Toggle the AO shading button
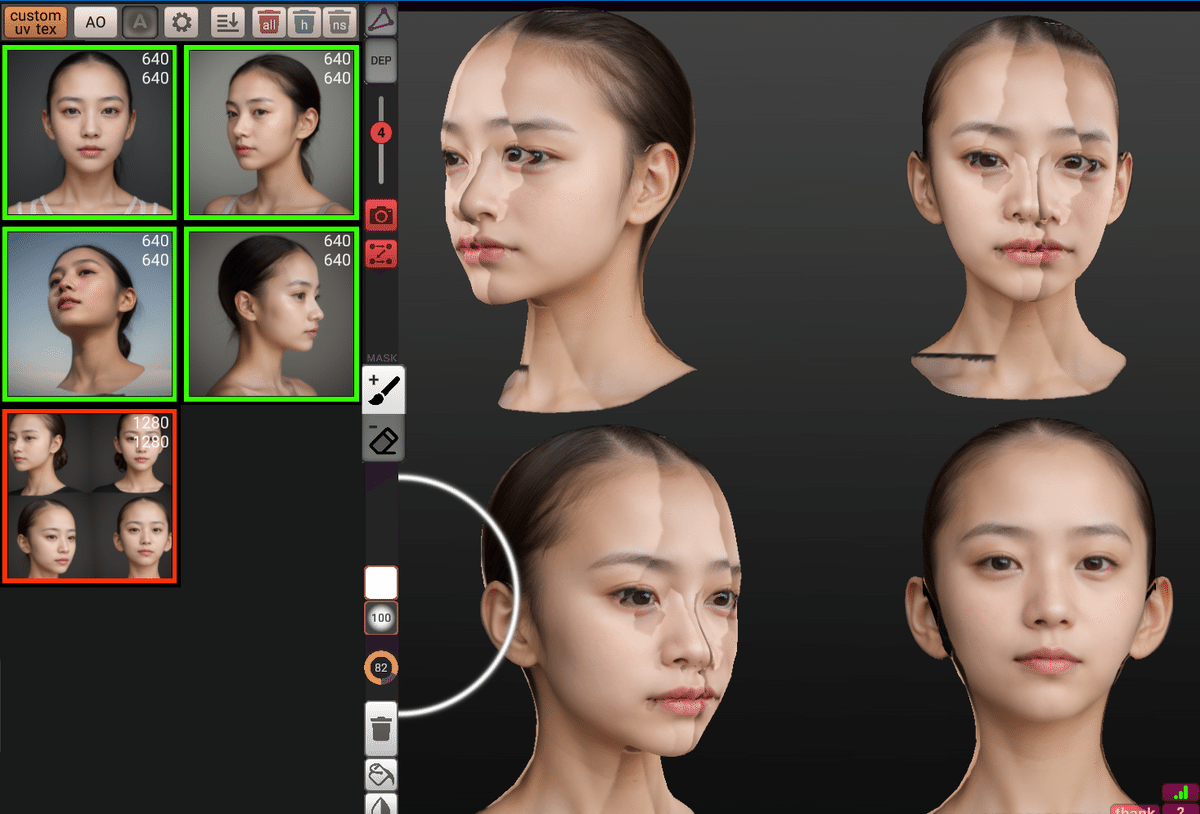 pos(95,21)
